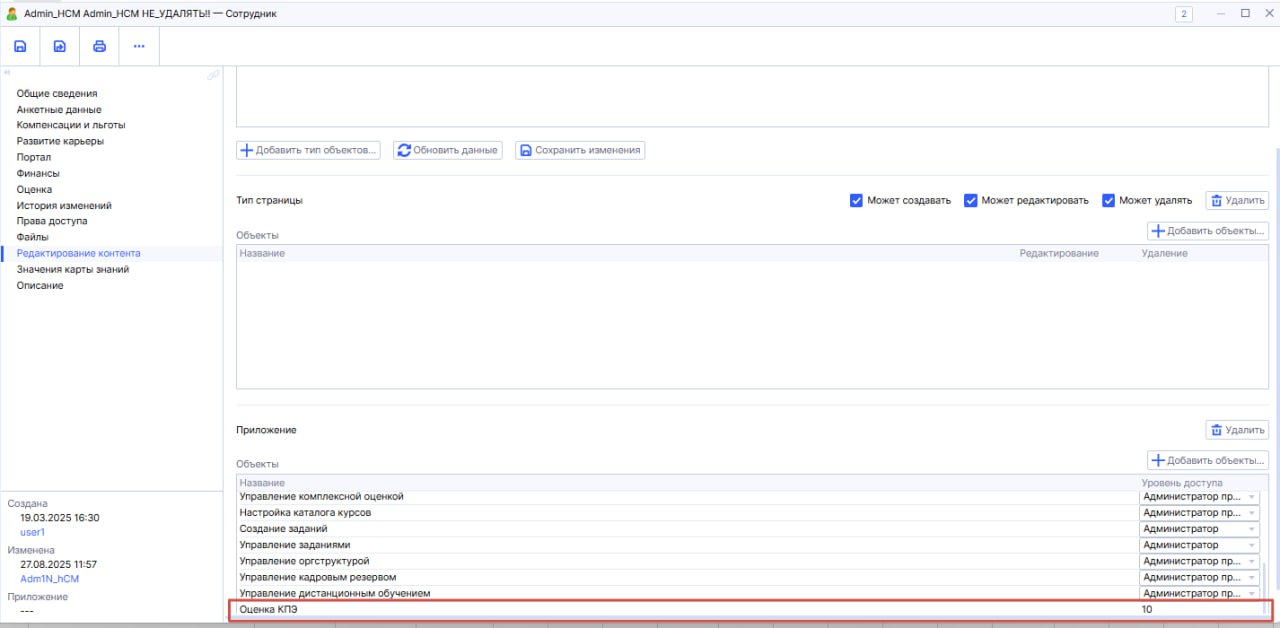Click the link icon atop the sidebar
Image resolution: width=1280 pixels, height=628 pixels.
[x=213, y=75]
